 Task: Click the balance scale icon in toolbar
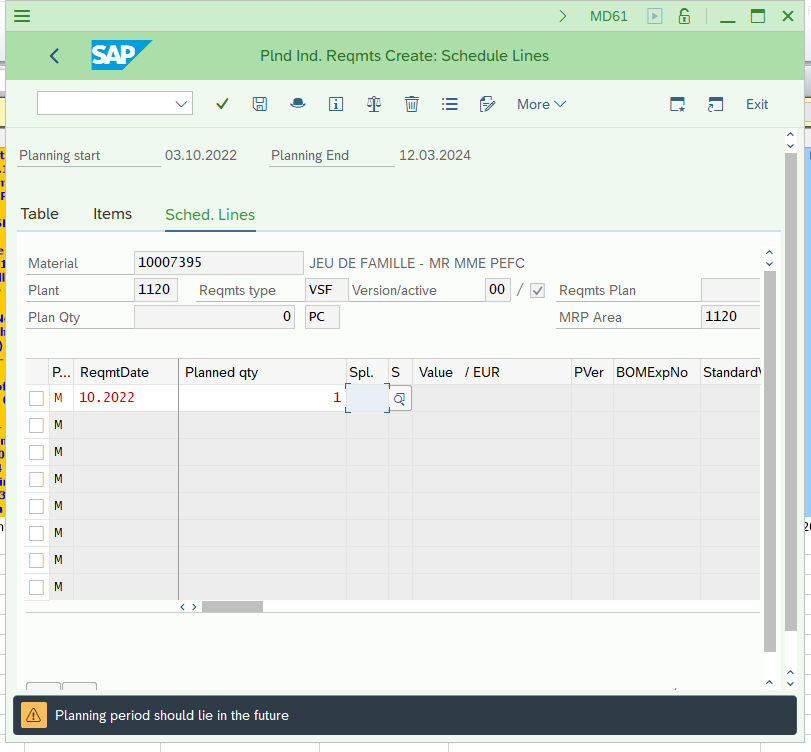374,104
